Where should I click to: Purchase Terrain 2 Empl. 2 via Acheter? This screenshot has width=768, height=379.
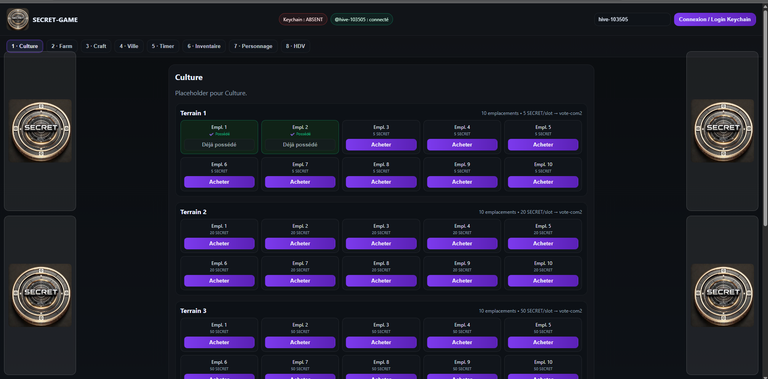pos(300,243)
